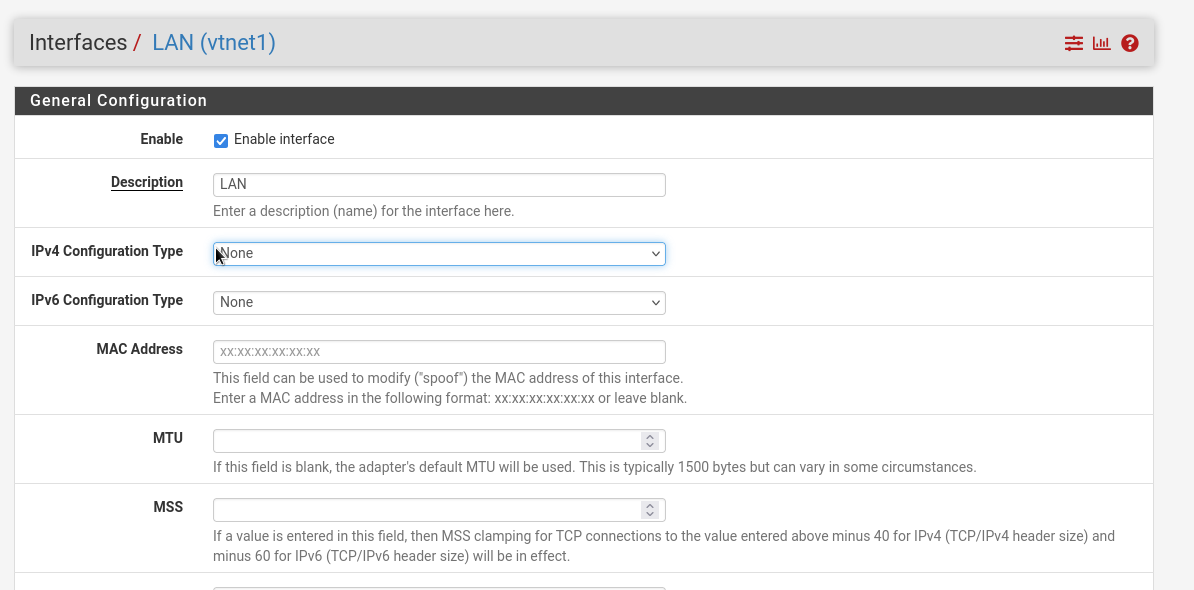Image resolution: width=1194 pixels, height=590 pixels.
Task: Click the underlined Description label
Action: (147, 182)
